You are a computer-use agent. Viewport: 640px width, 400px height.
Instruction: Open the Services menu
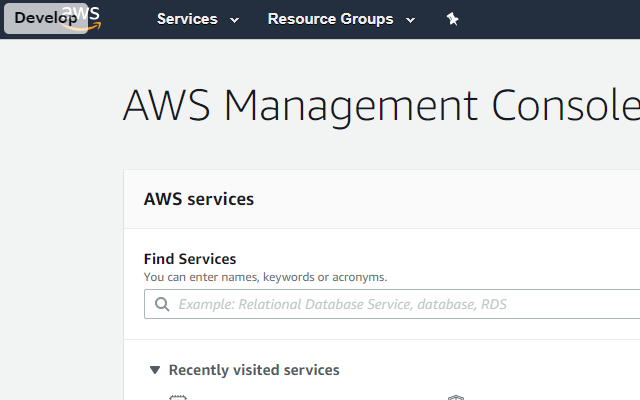tap(198, 19)
